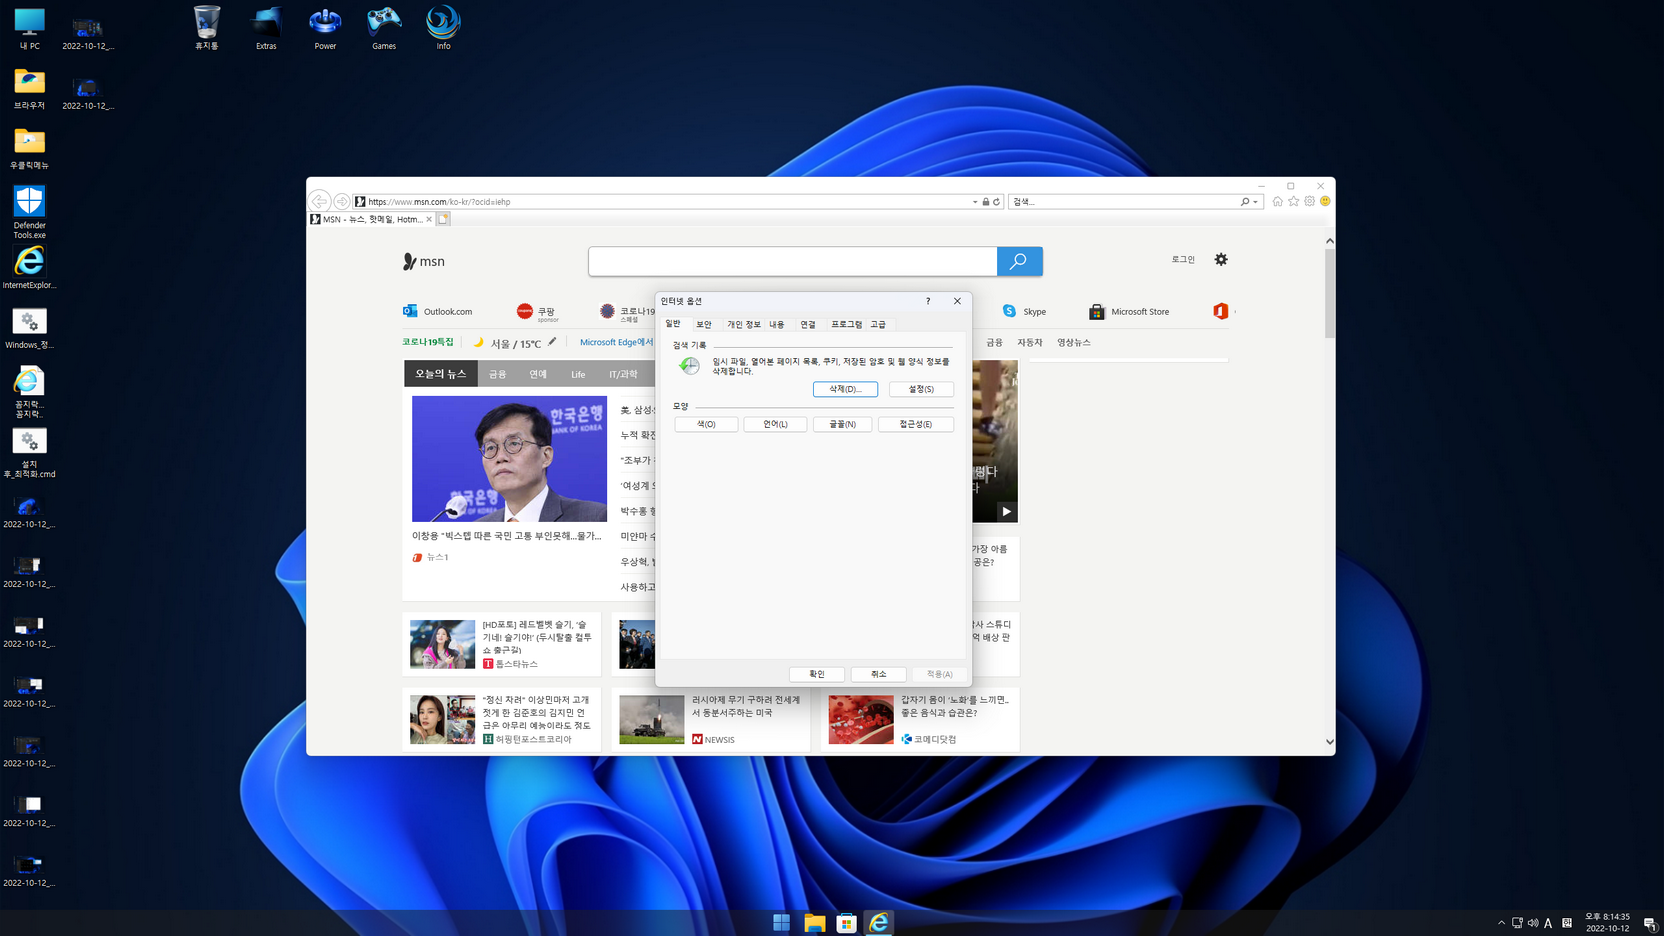
Task: Click the 언어(L) button
Action: point(775,424)
